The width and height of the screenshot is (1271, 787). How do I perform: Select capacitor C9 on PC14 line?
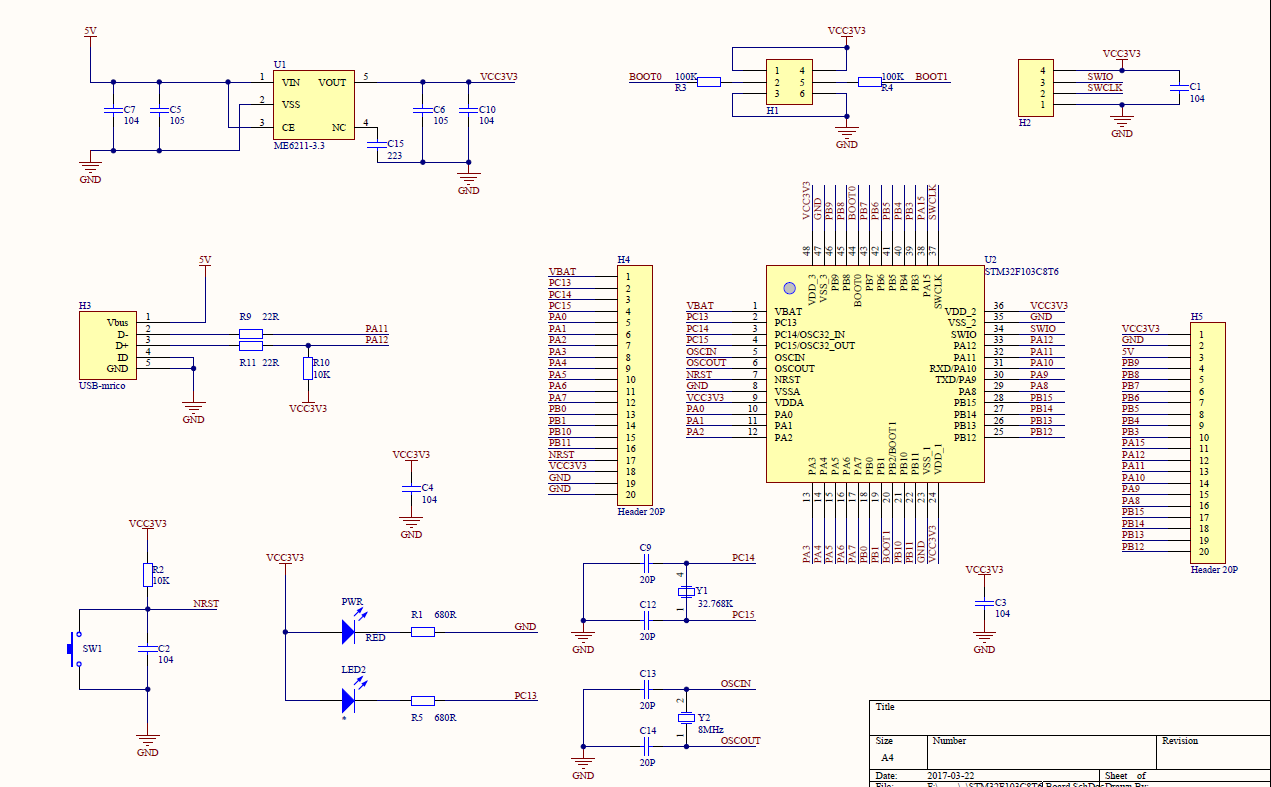click(646, 563)
